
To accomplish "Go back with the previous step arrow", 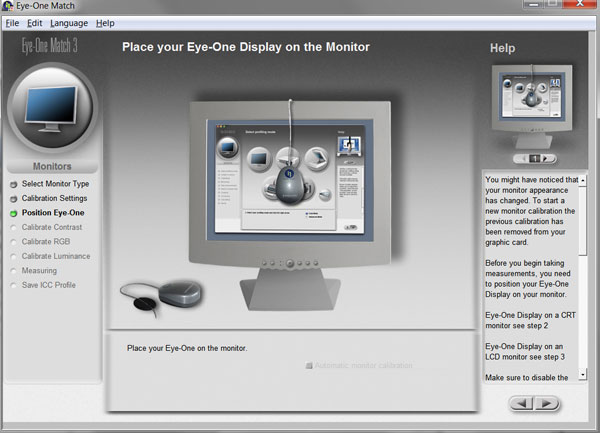I will pos(522,403).
